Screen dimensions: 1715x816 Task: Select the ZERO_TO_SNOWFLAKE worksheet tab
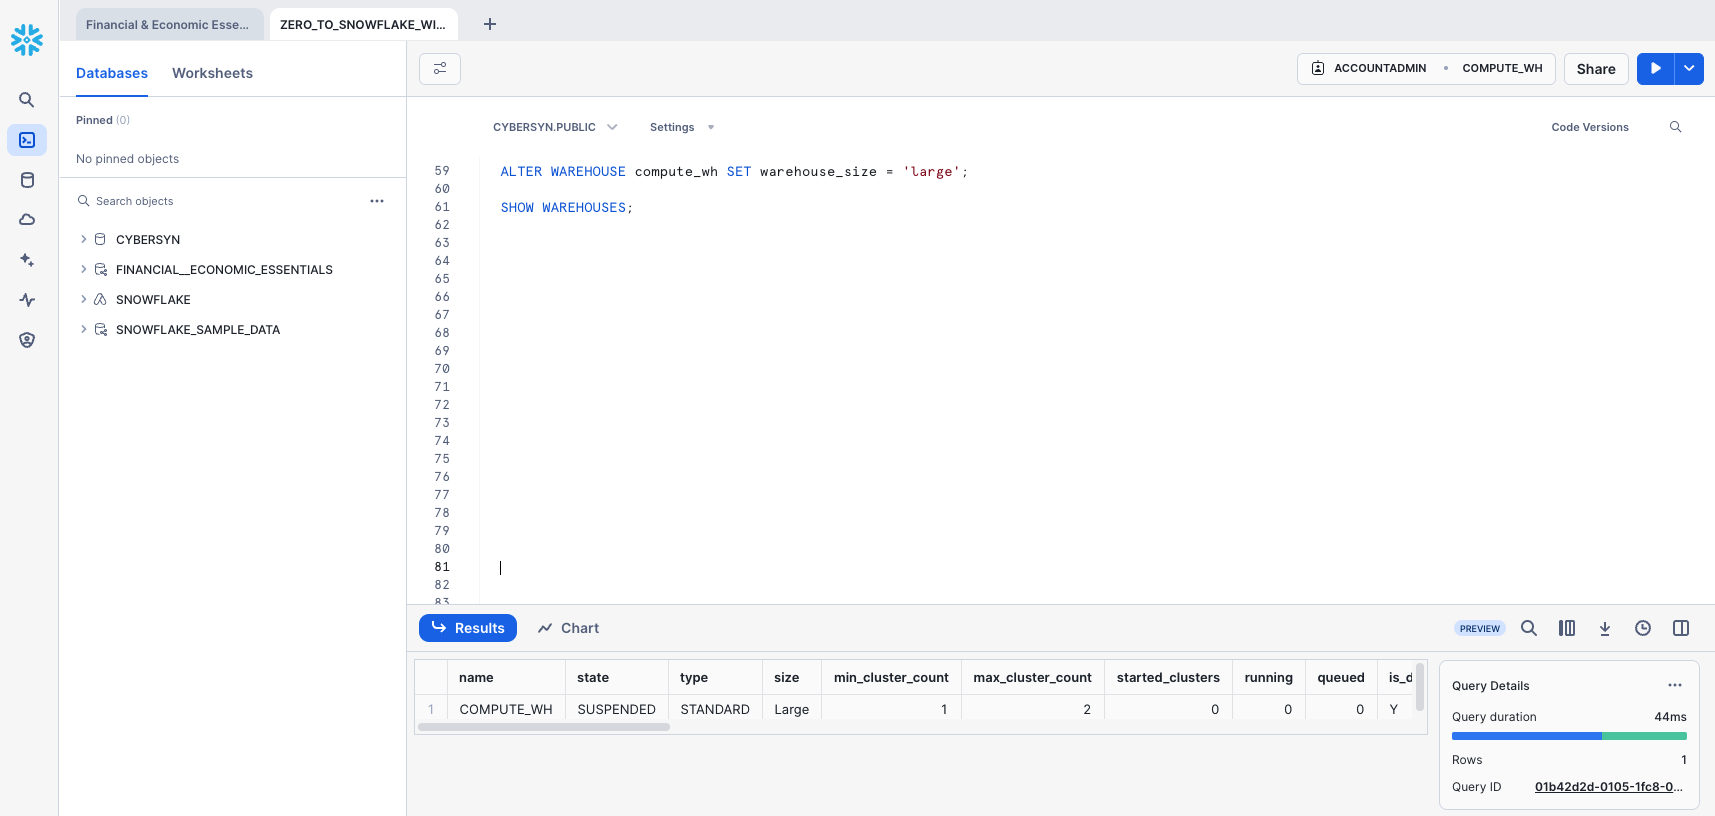(363, 25)
